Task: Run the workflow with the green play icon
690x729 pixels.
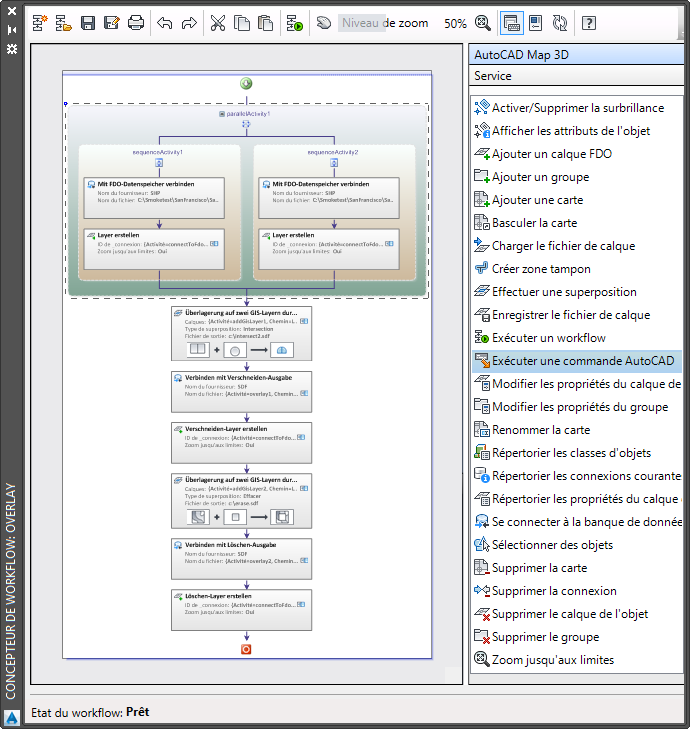Action: click(294, 23)
